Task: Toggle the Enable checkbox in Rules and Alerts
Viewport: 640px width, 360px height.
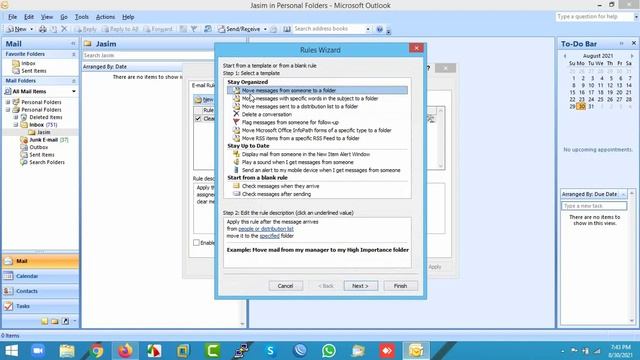Action: pos(196,242)
